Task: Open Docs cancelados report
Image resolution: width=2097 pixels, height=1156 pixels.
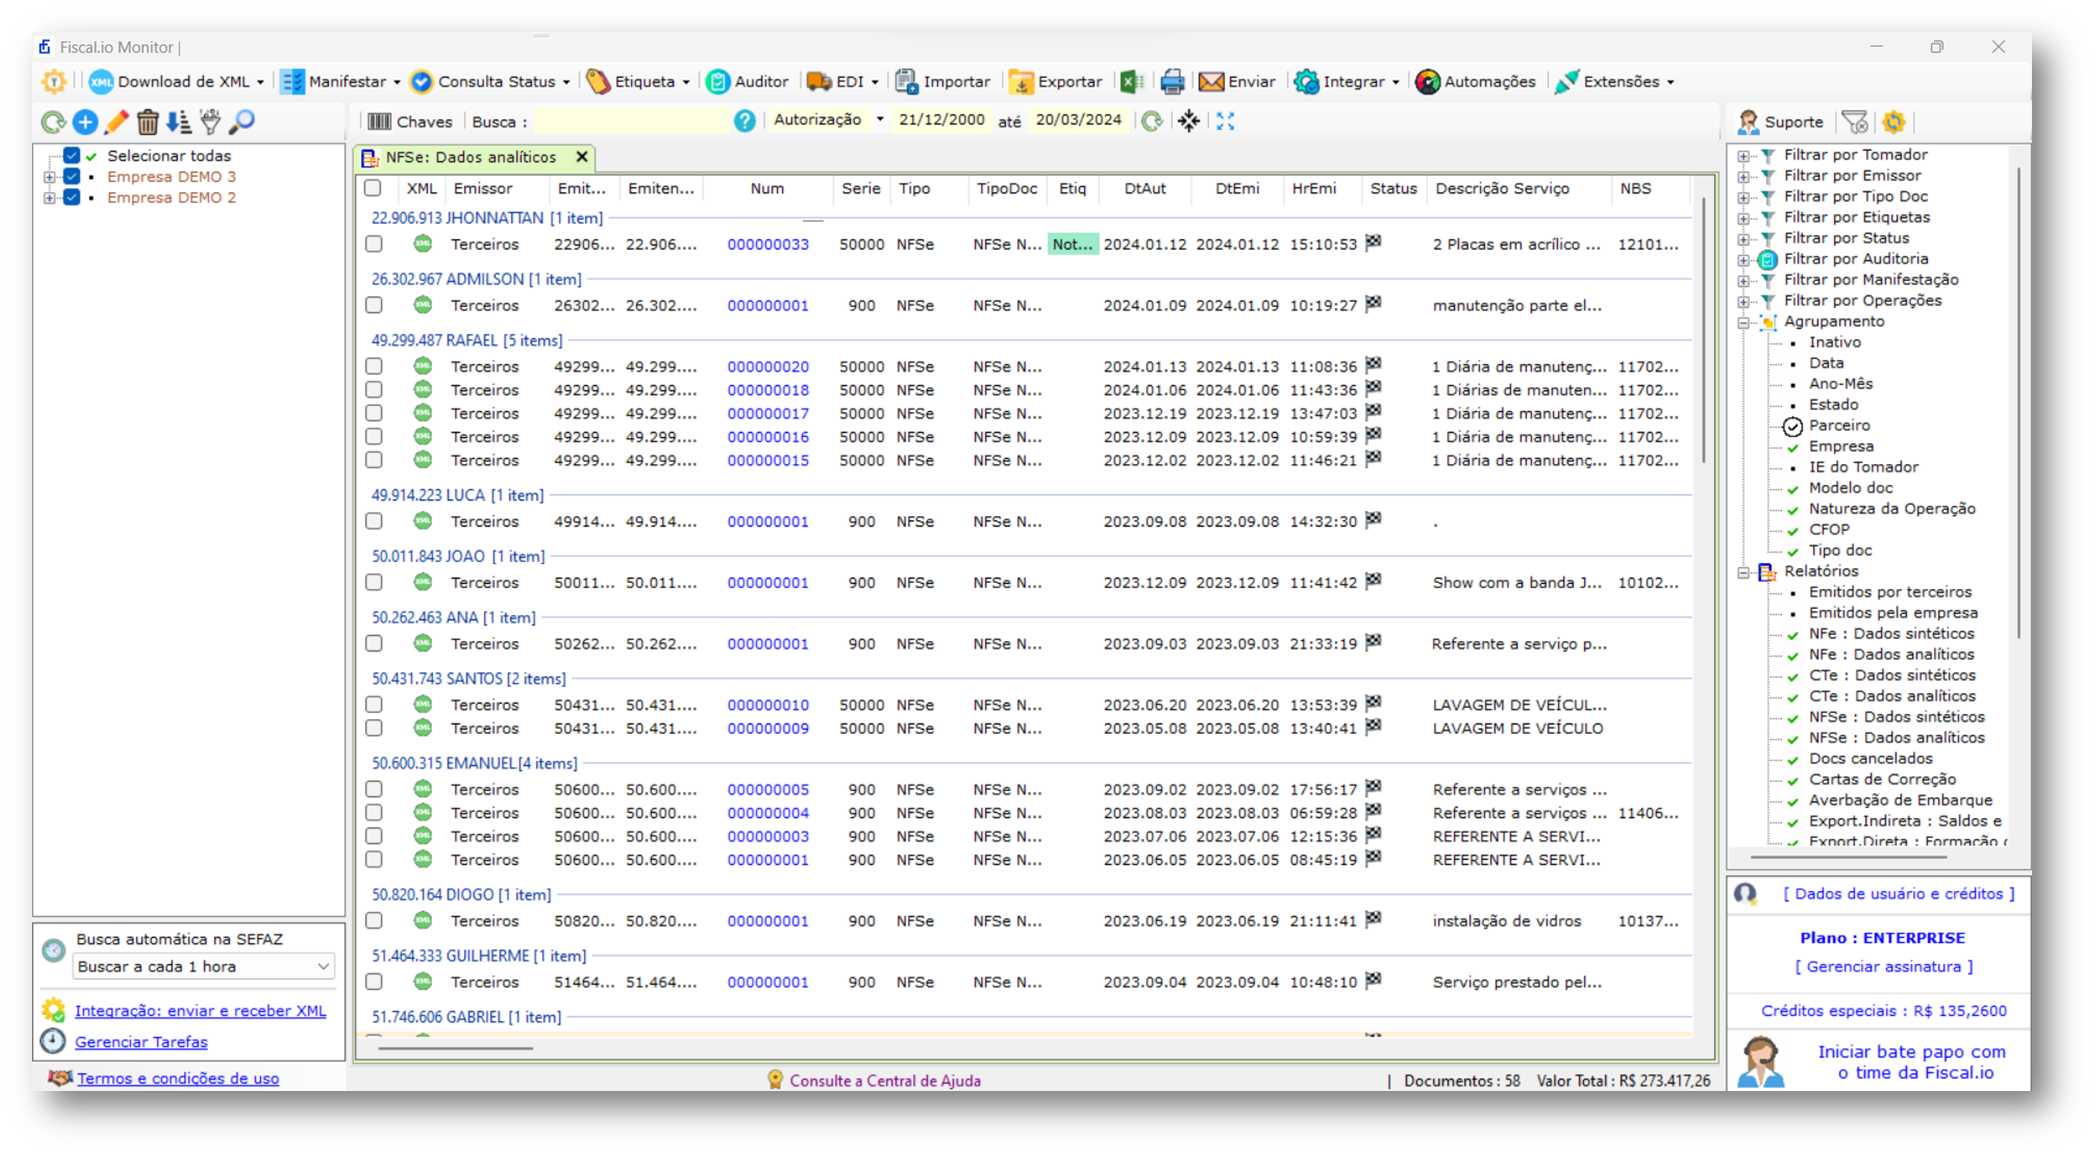Action: pos(1870,759)
